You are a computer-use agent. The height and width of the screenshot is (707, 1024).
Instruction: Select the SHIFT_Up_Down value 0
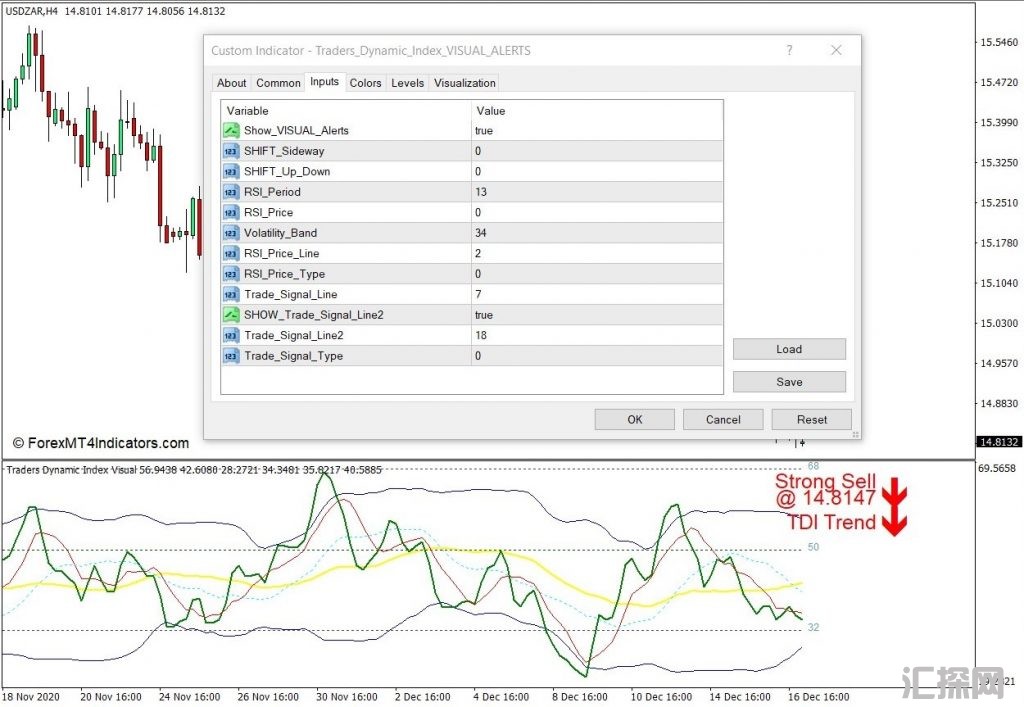click(478, 172)
